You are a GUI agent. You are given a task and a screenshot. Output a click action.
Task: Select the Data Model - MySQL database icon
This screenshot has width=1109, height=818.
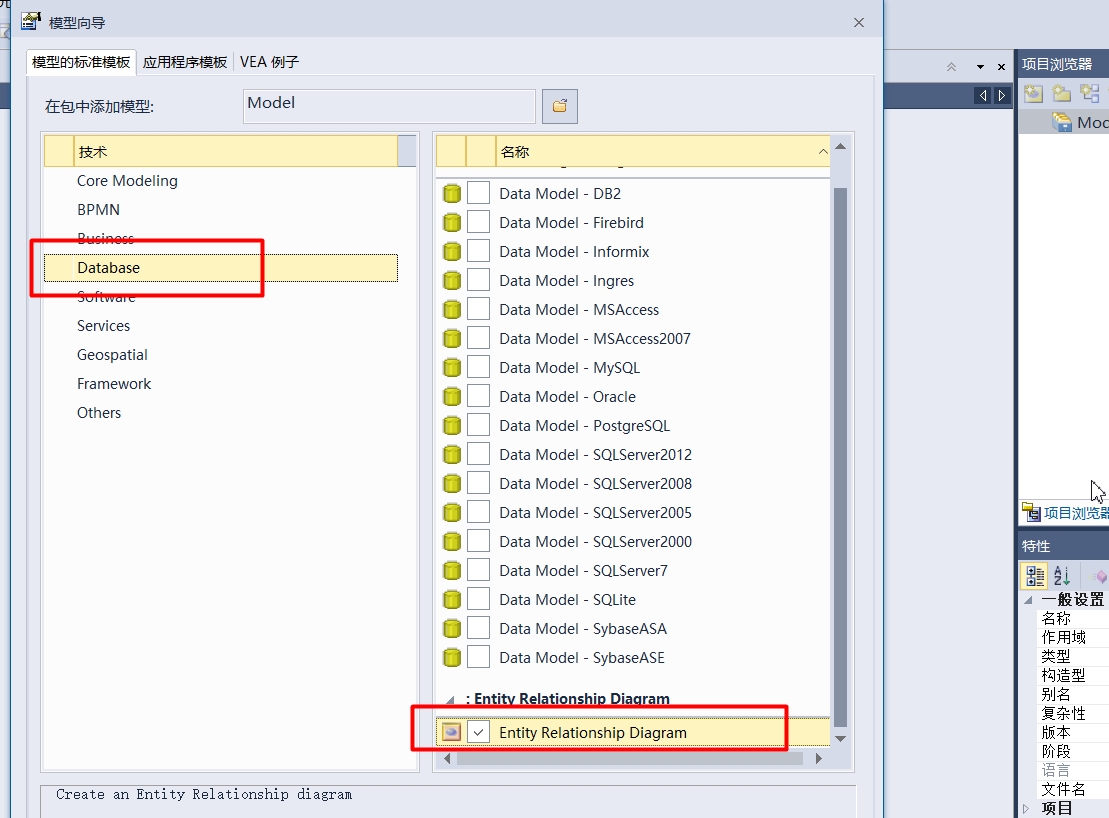452,367
